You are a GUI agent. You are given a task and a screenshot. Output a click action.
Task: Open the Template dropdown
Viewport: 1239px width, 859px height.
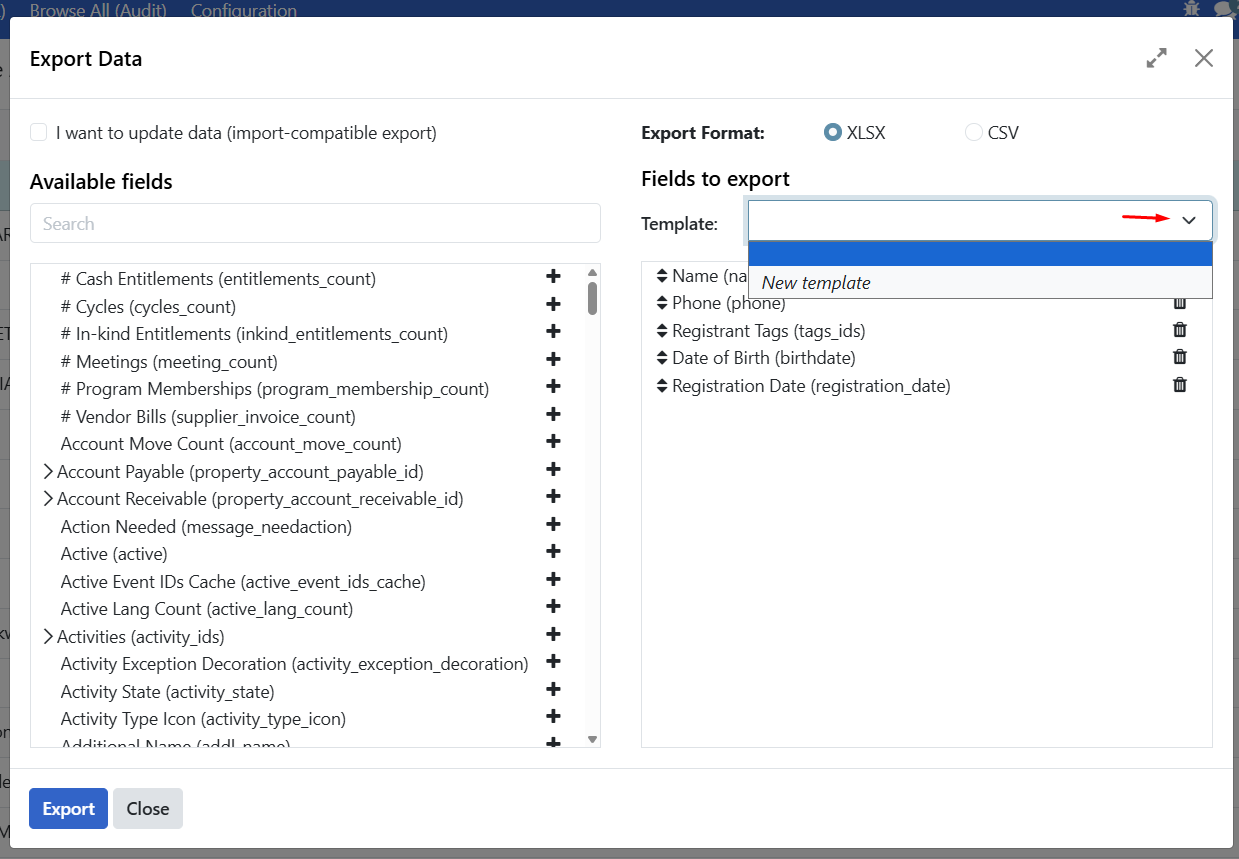[x=1189, y=219]
